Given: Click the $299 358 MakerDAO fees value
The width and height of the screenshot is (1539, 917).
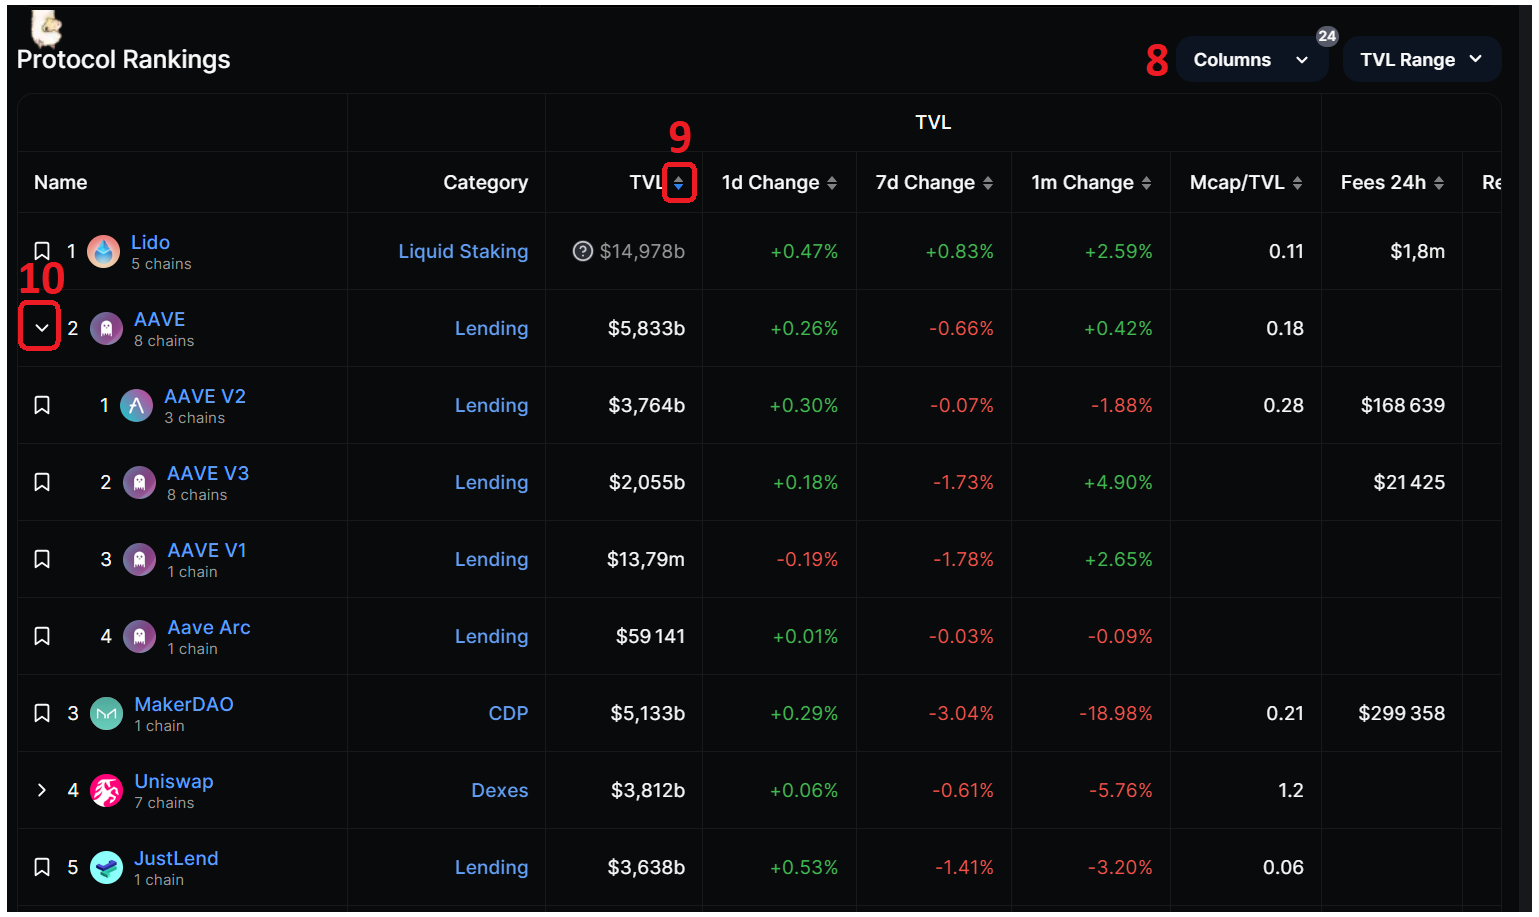Looking at the screenshot, I should [x=1401, y=713].
